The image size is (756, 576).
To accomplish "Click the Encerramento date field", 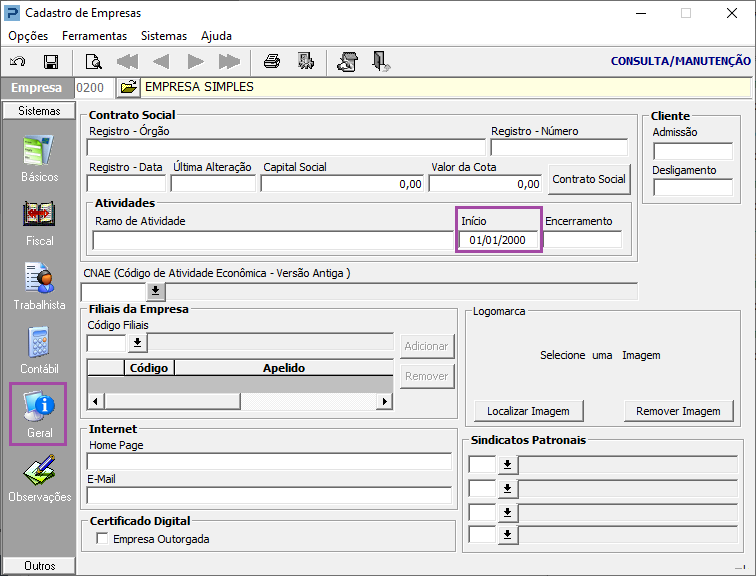I will pos(582,240).
